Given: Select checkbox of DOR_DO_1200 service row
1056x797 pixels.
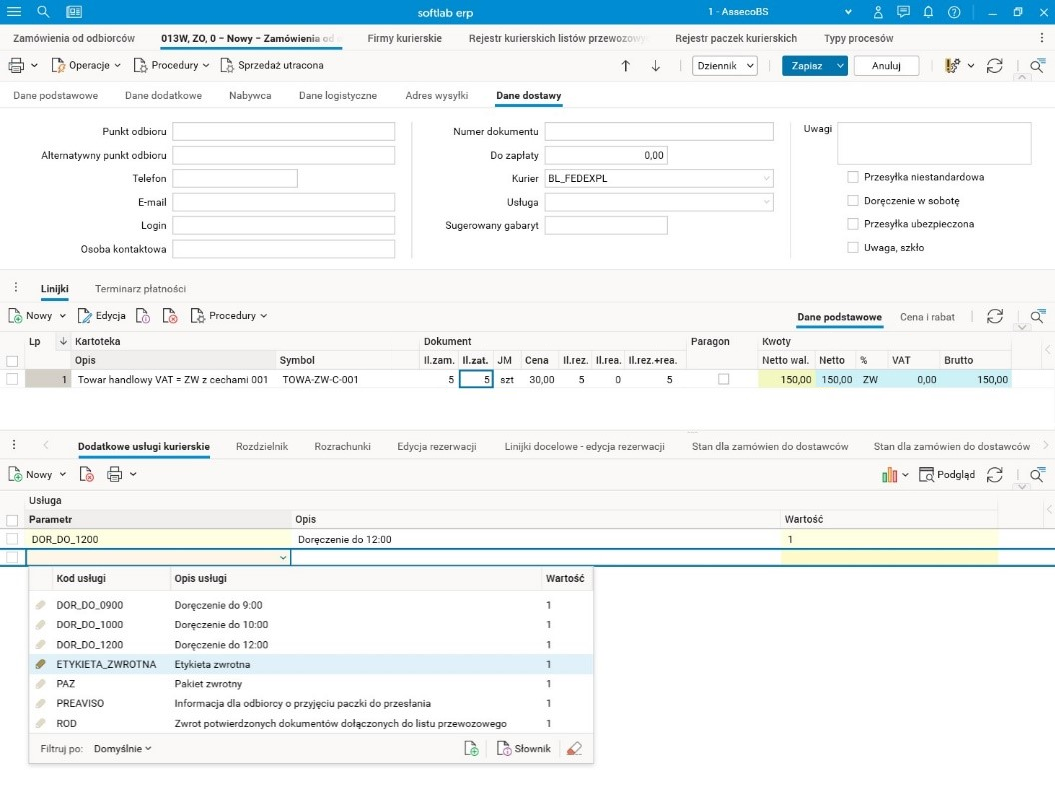Looking at the screenshot, I should tap(12, 539).
